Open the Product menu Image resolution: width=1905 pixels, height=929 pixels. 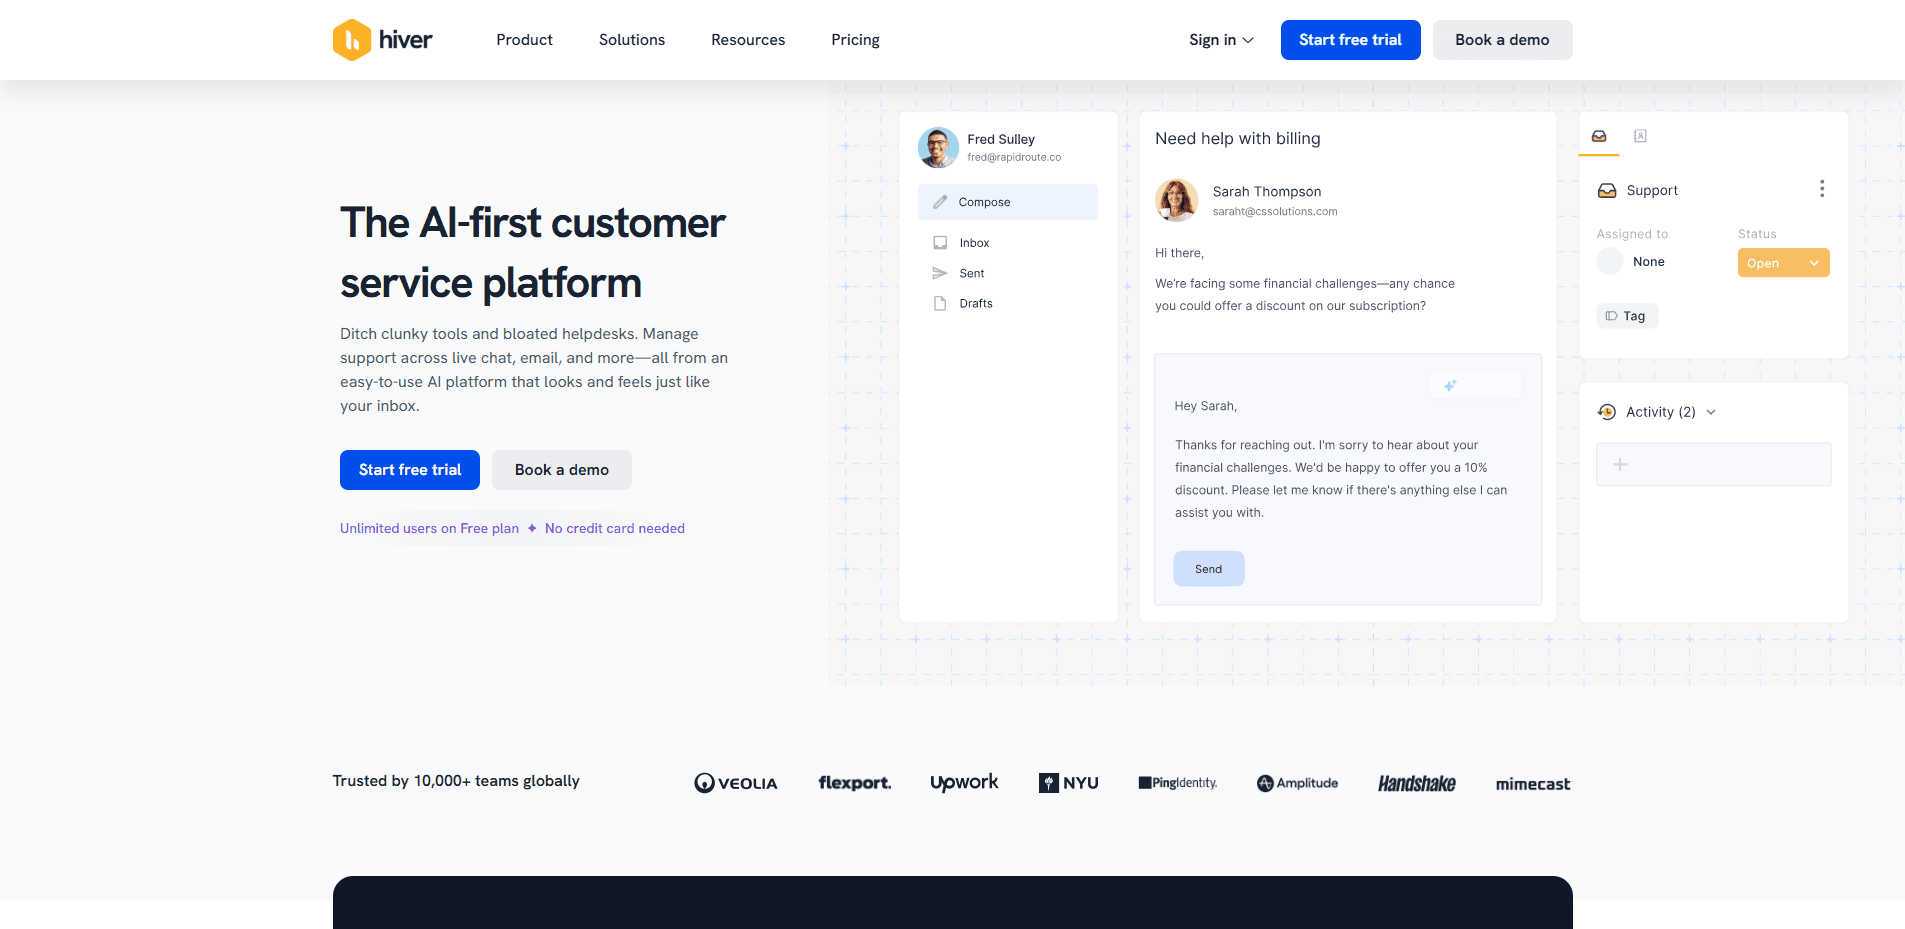(524, 40)
